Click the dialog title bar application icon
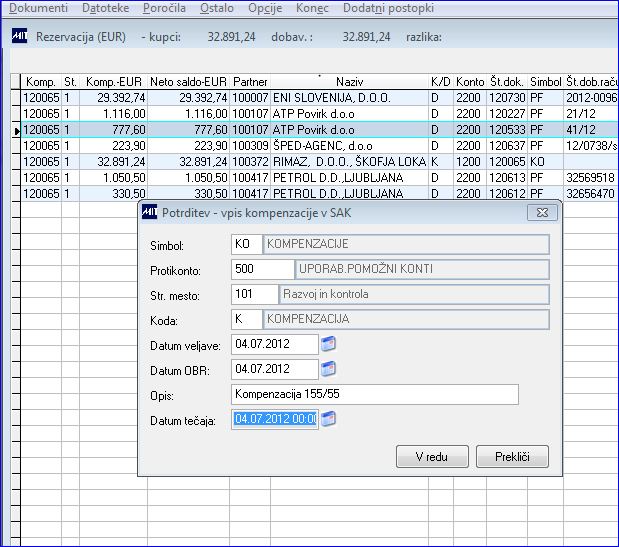The height and width of the screenshot is (547, 619). coord(149,213)
